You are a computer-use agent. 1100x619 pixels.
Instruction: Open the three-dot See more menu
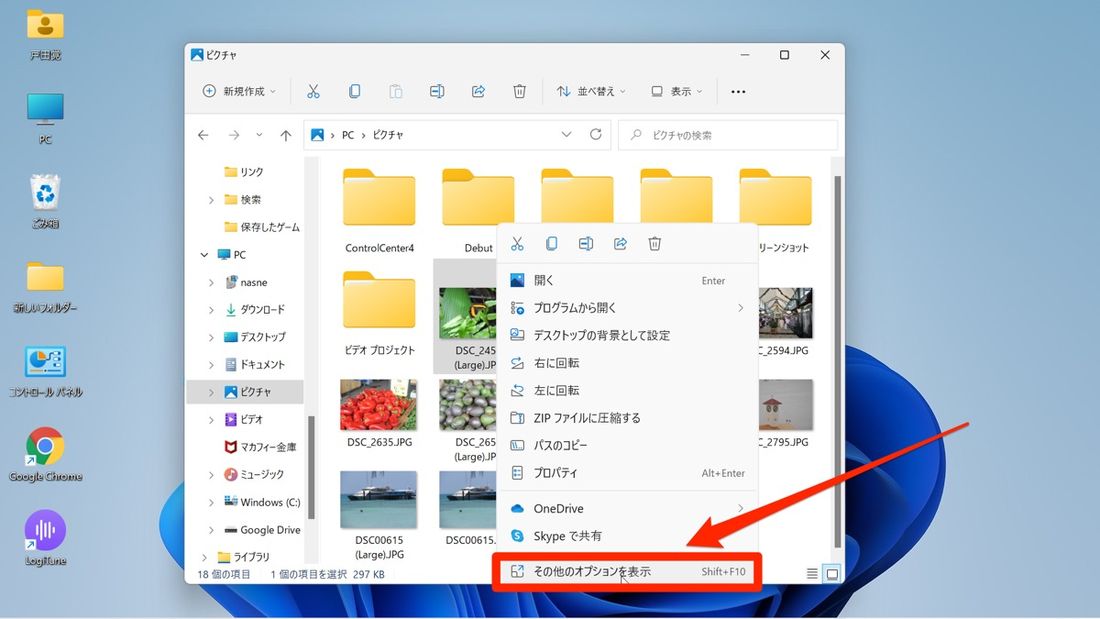click(x=738, y=91)
